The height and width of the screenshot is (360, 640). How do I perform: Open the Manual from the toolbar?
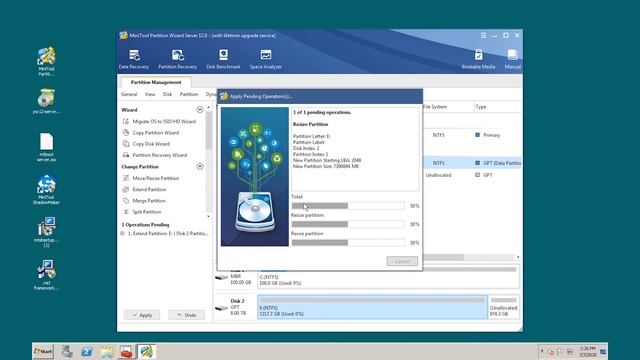(x=512, y=59)
